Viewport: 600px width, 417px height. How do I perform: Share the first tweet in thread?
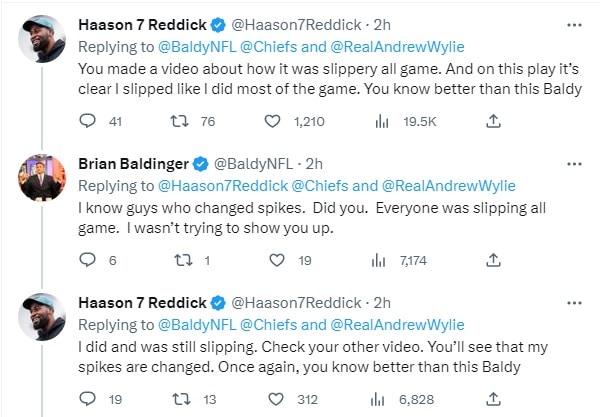(x=492, y=122)
